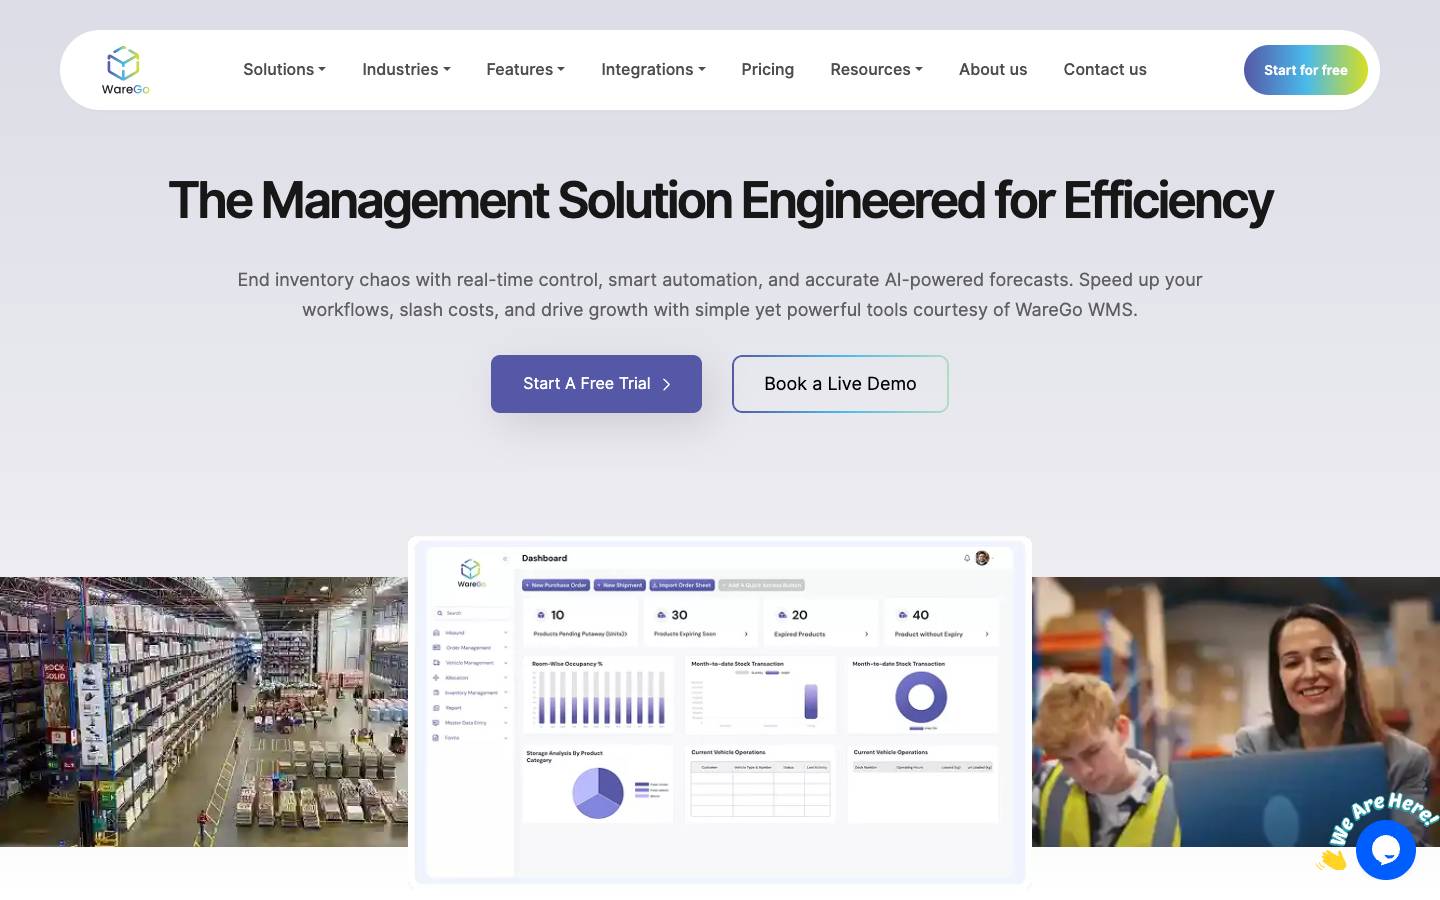Click the Vehicle Management truck icon

(x=436, y=663)
